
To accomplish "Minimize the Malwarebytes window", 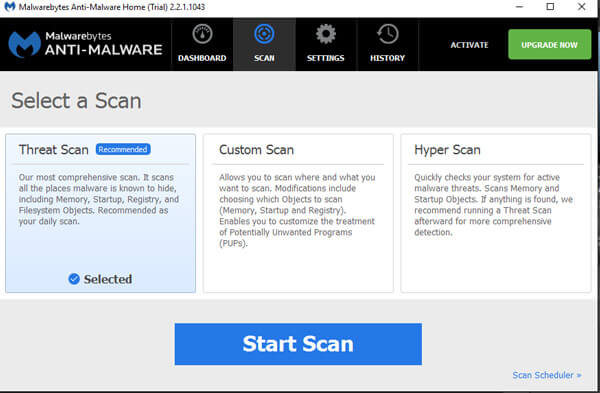I will click(519, 7).
